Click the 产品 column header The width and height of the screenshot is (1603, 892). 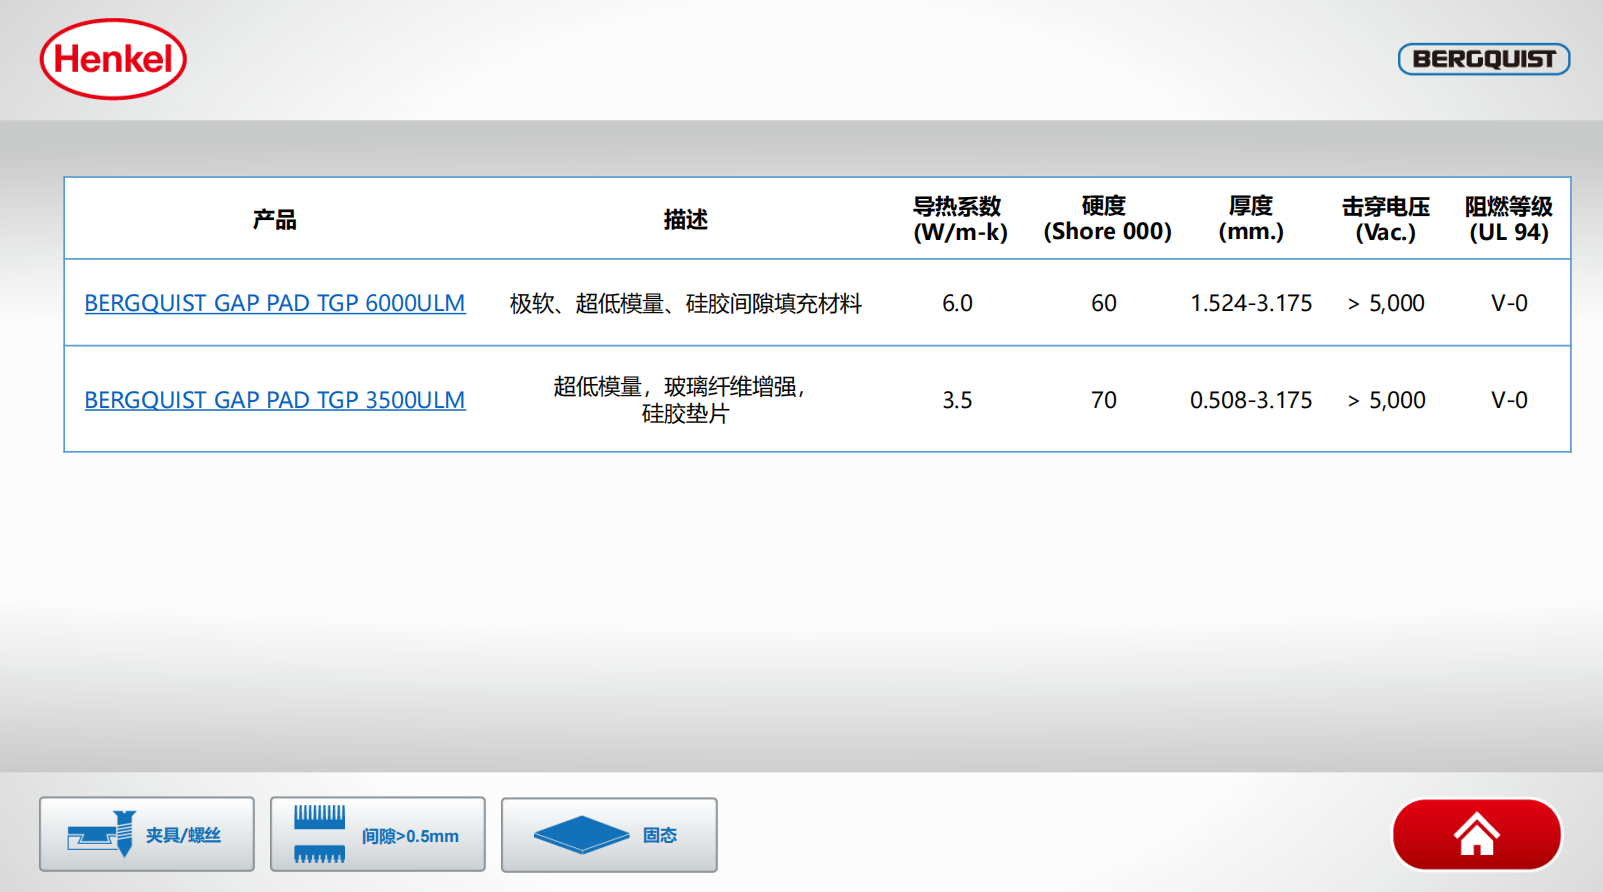tap(275, 219)
